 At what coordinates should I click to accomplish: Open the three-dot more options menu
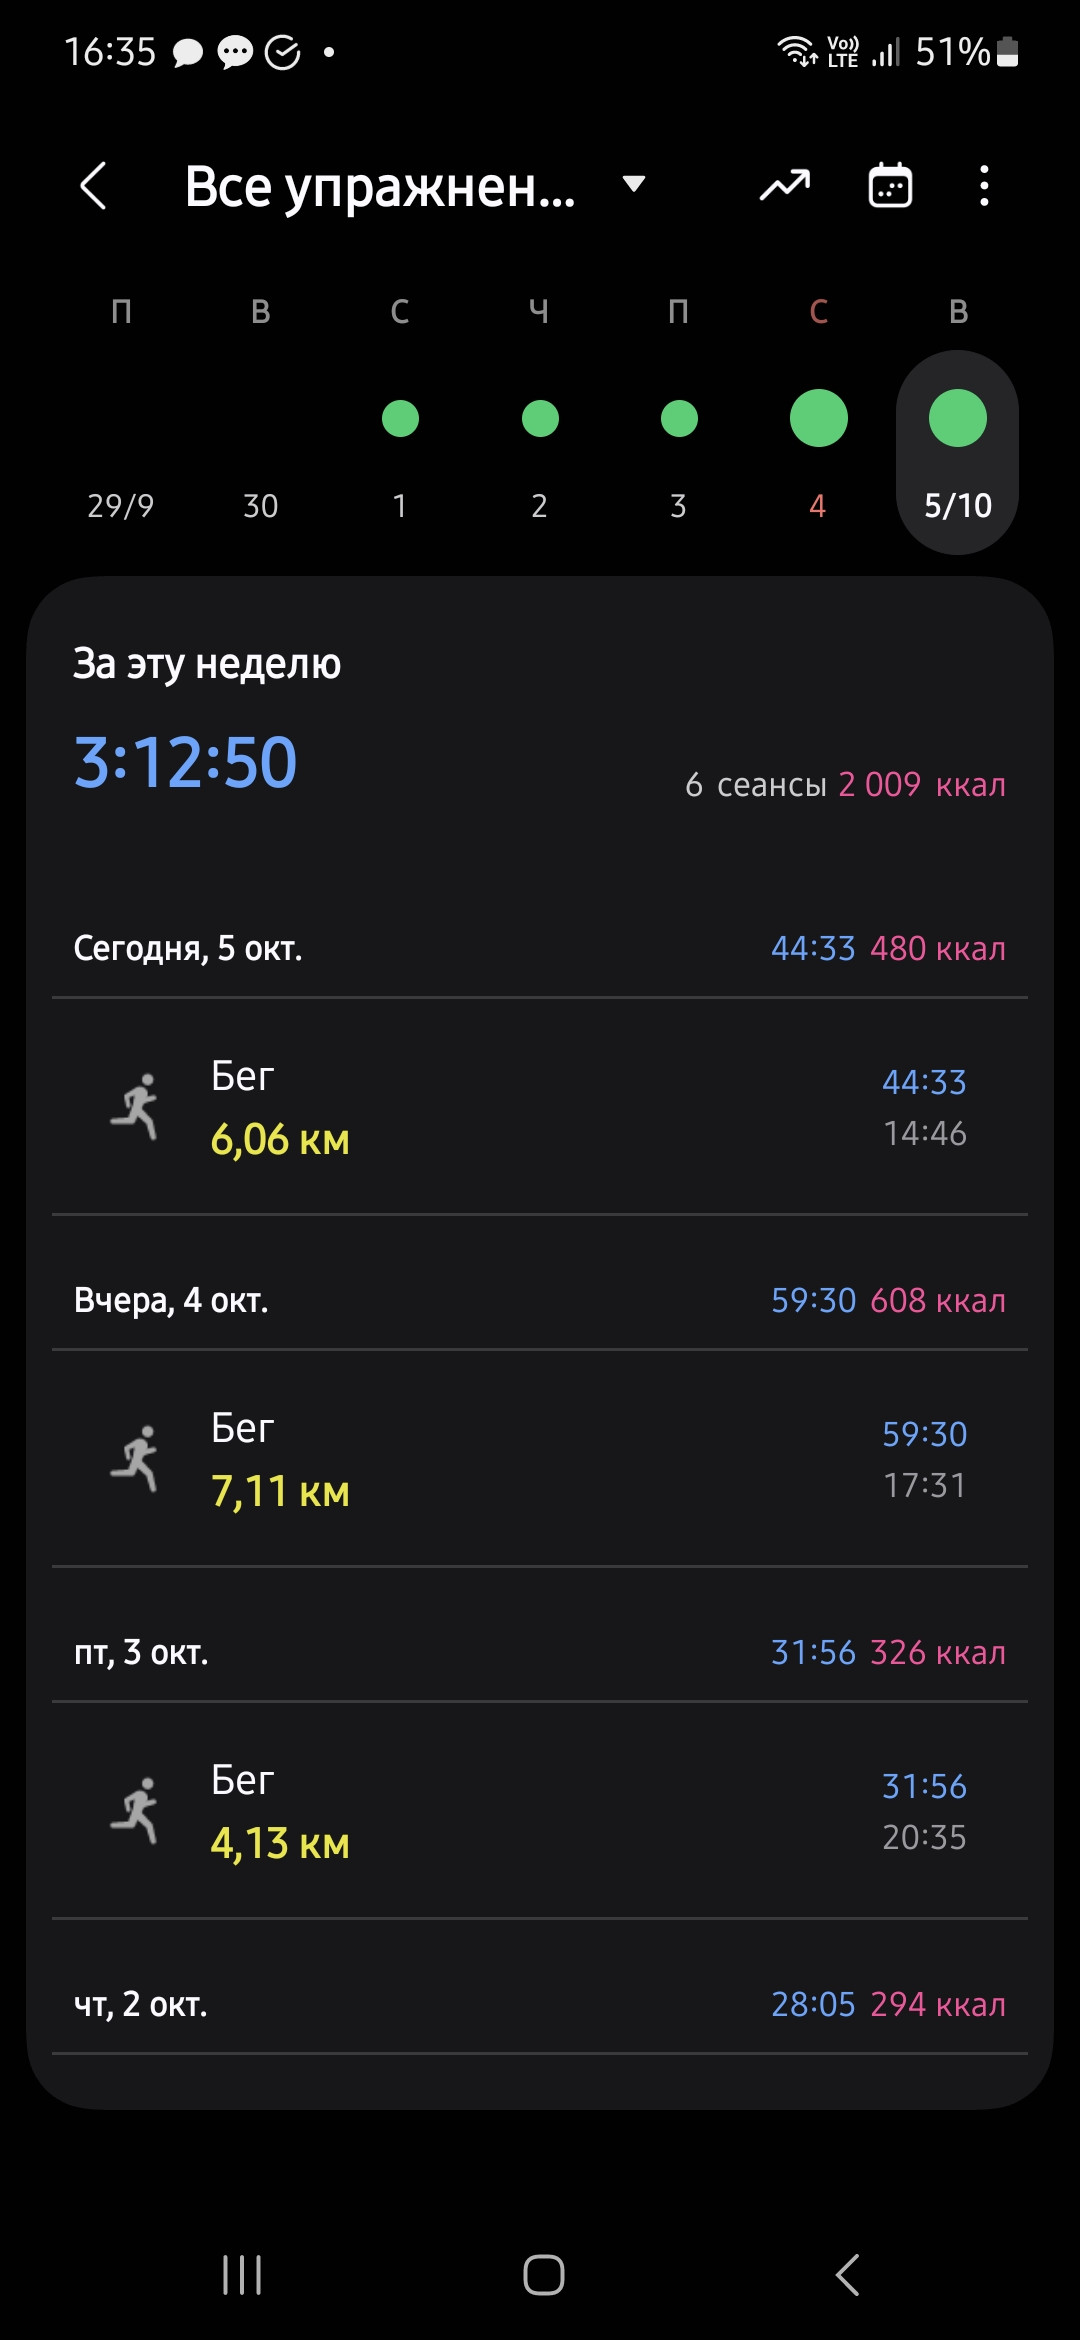[985, 186]
